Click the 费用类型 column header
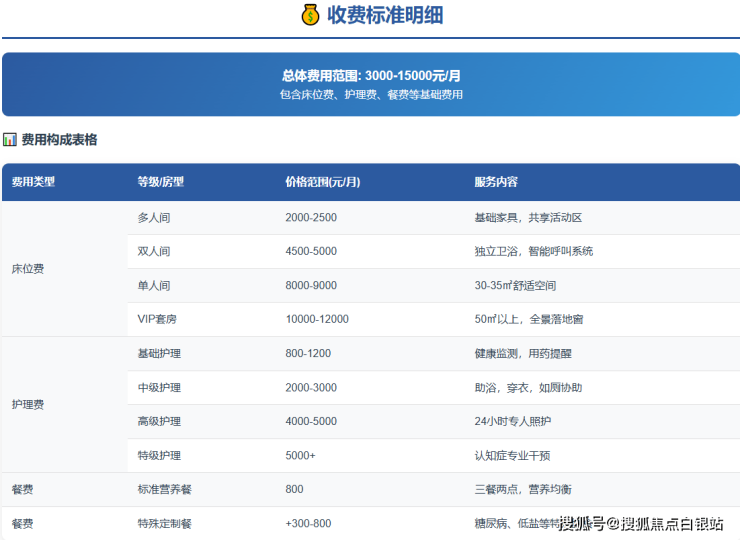740x540 pixels. click(33, 182)
